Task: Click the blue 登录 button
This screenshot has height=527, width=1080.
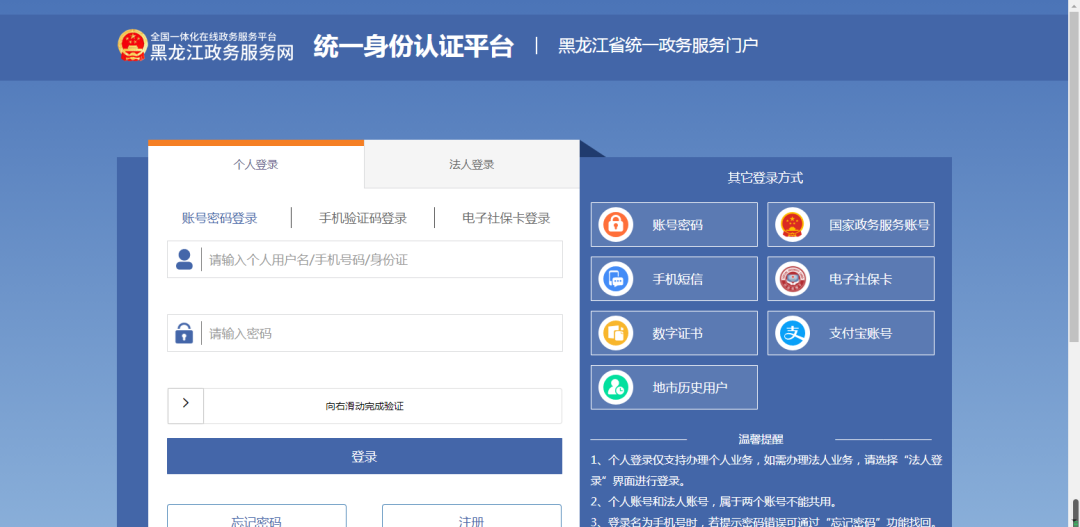Action: [x=364, y=456]
